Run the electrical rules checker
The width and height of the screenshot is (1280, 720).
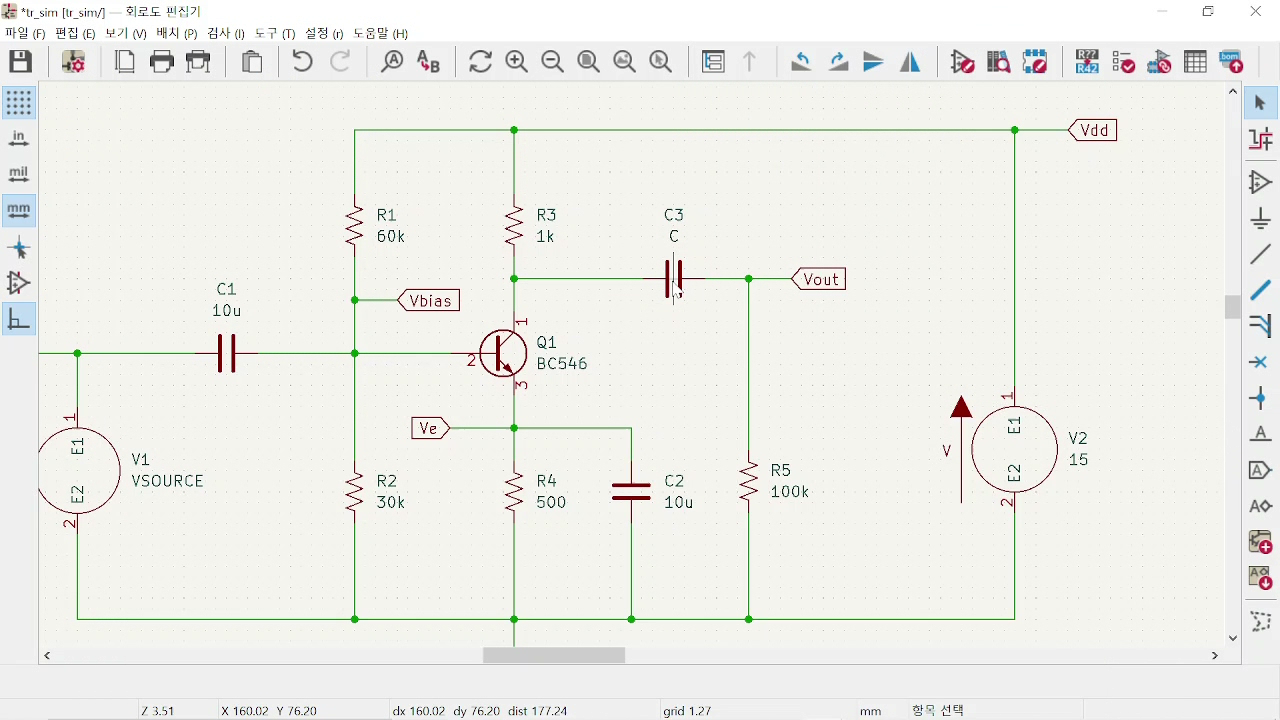pos(1124,62)
